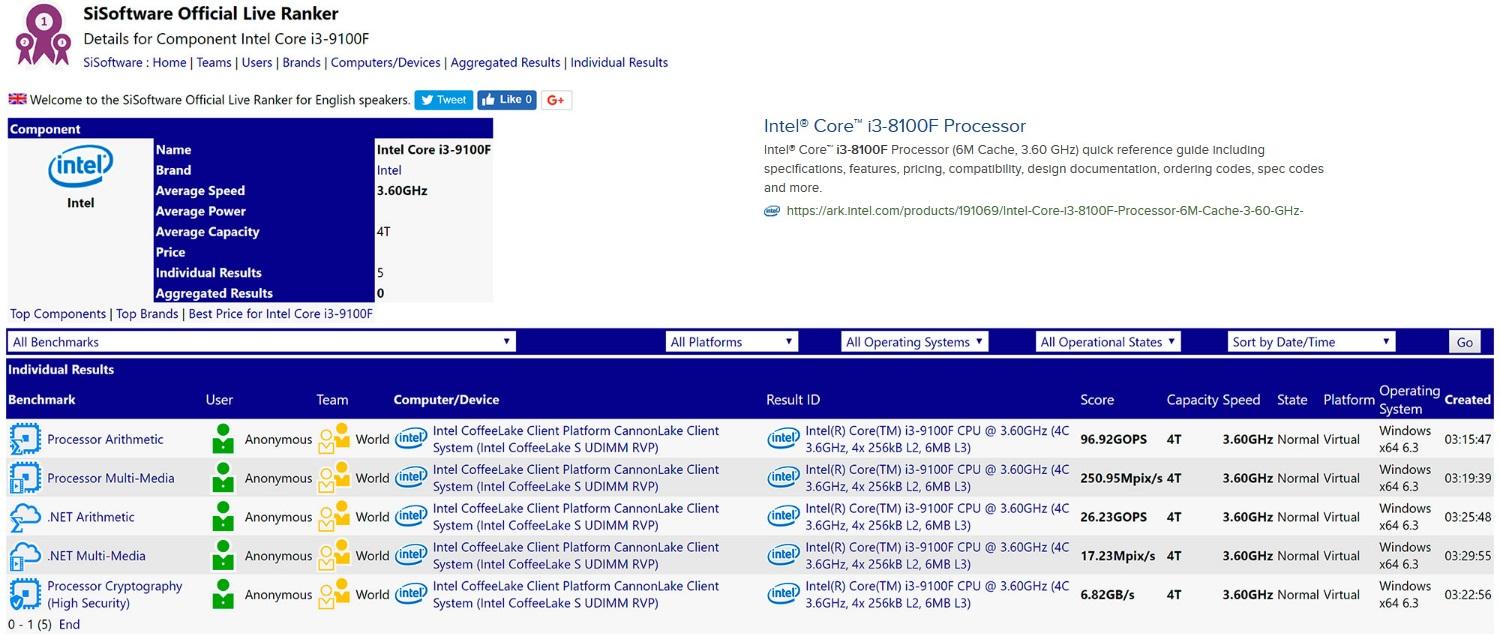1500x634 pixels.
Task: Click the Score column header
Action: [1097, 400]
